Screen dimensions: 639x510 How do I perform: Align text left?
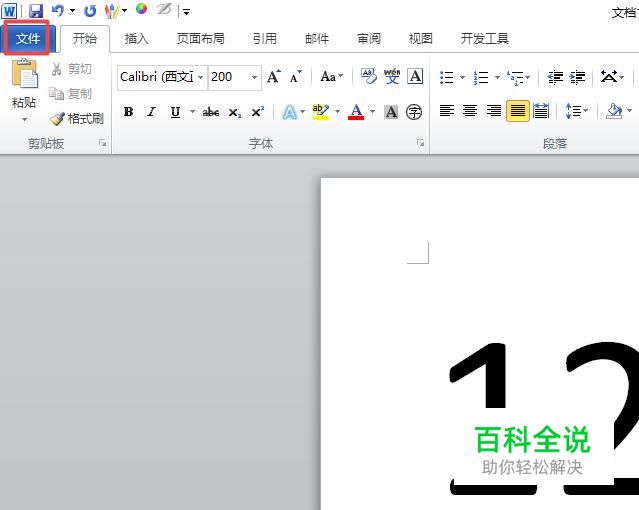coord(447,110)
